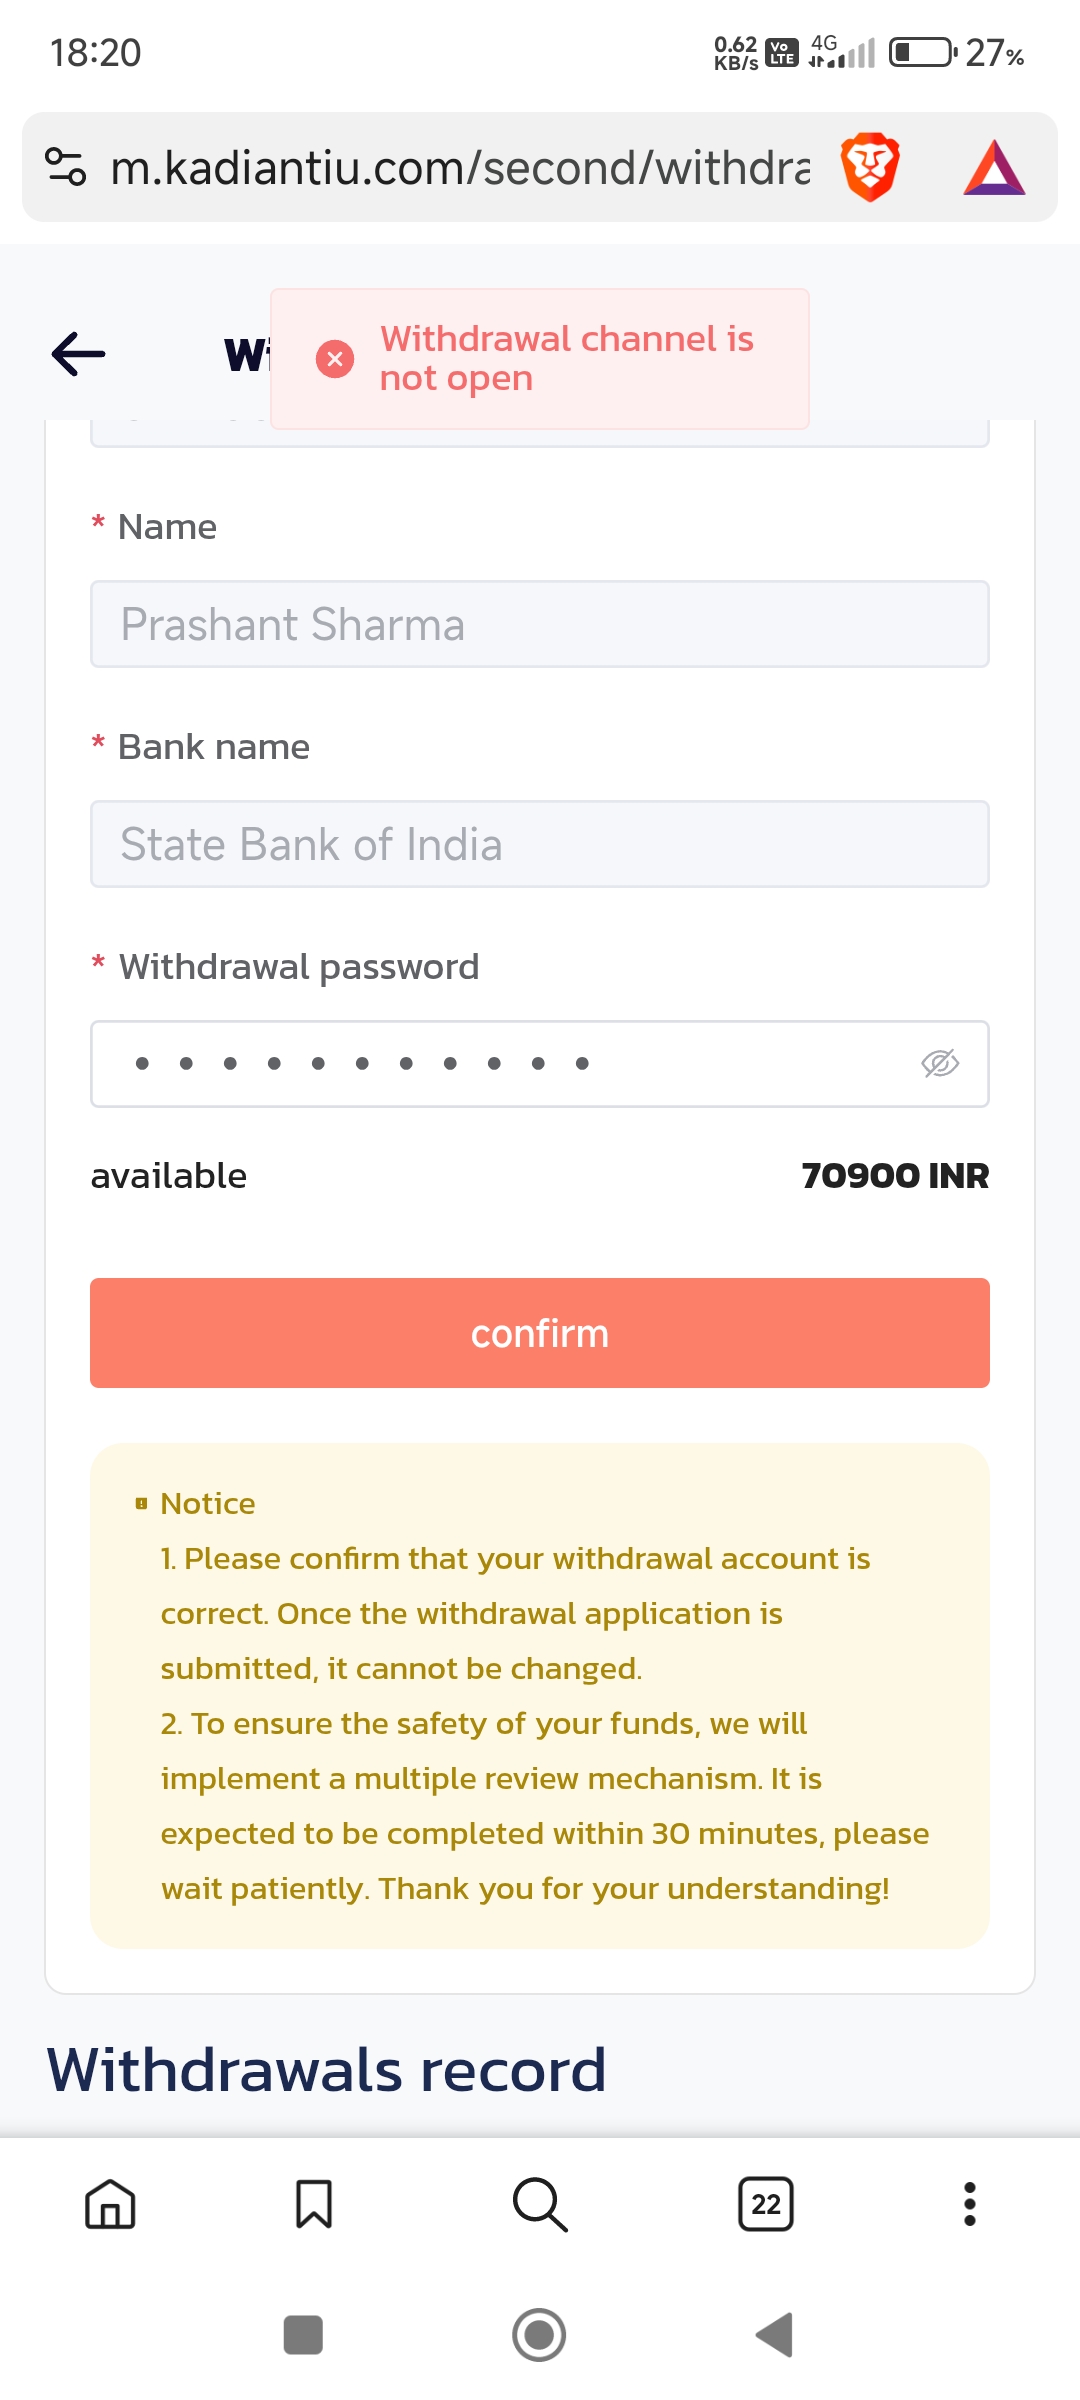Dismiss the red error close icon
This screenshot has height=2400, width=1080.
[x=335, y=359]
